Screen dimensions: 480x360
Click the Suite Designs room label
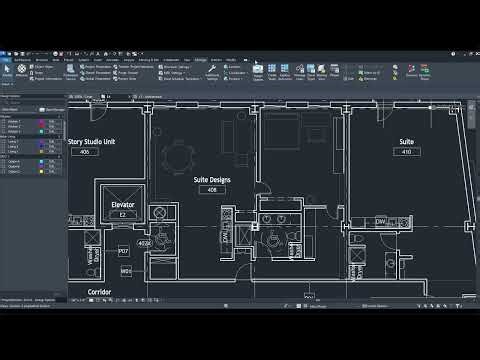coord(212,180)
